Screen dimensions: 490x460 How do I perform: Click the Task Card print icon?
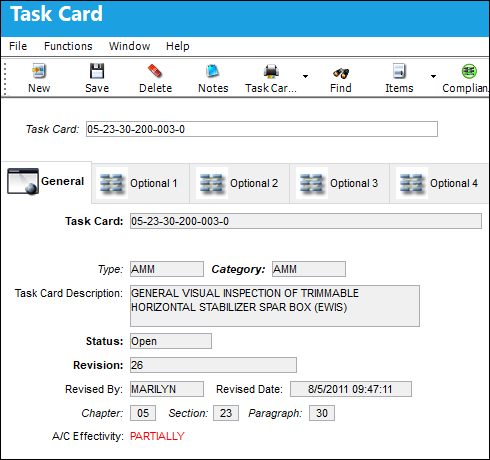(271, 71)
